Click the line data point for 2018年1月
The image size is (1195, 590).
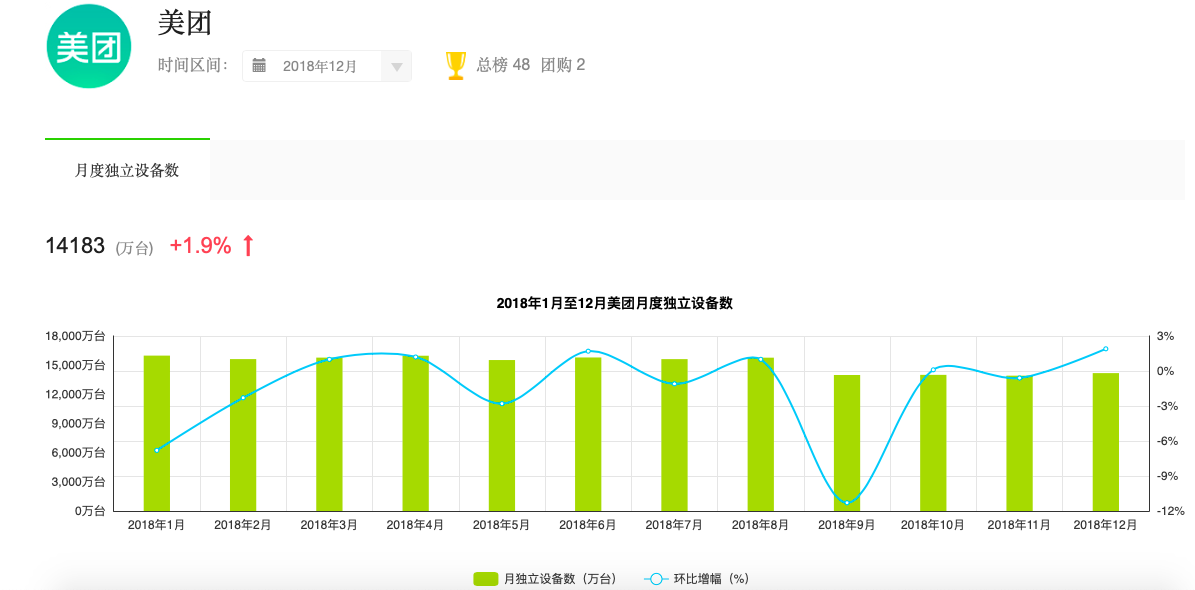[x=157, y=451]
